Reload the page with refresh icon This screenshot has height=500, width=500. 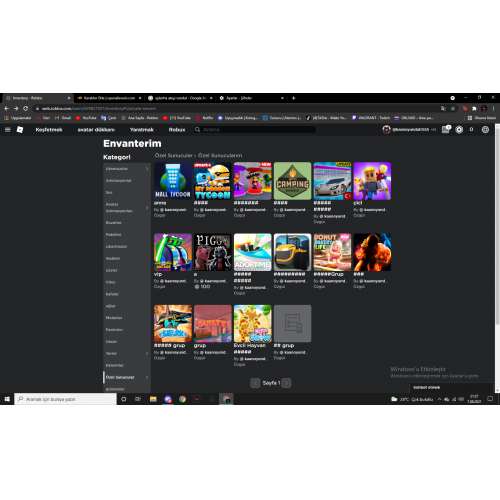[x=26, y=108]
